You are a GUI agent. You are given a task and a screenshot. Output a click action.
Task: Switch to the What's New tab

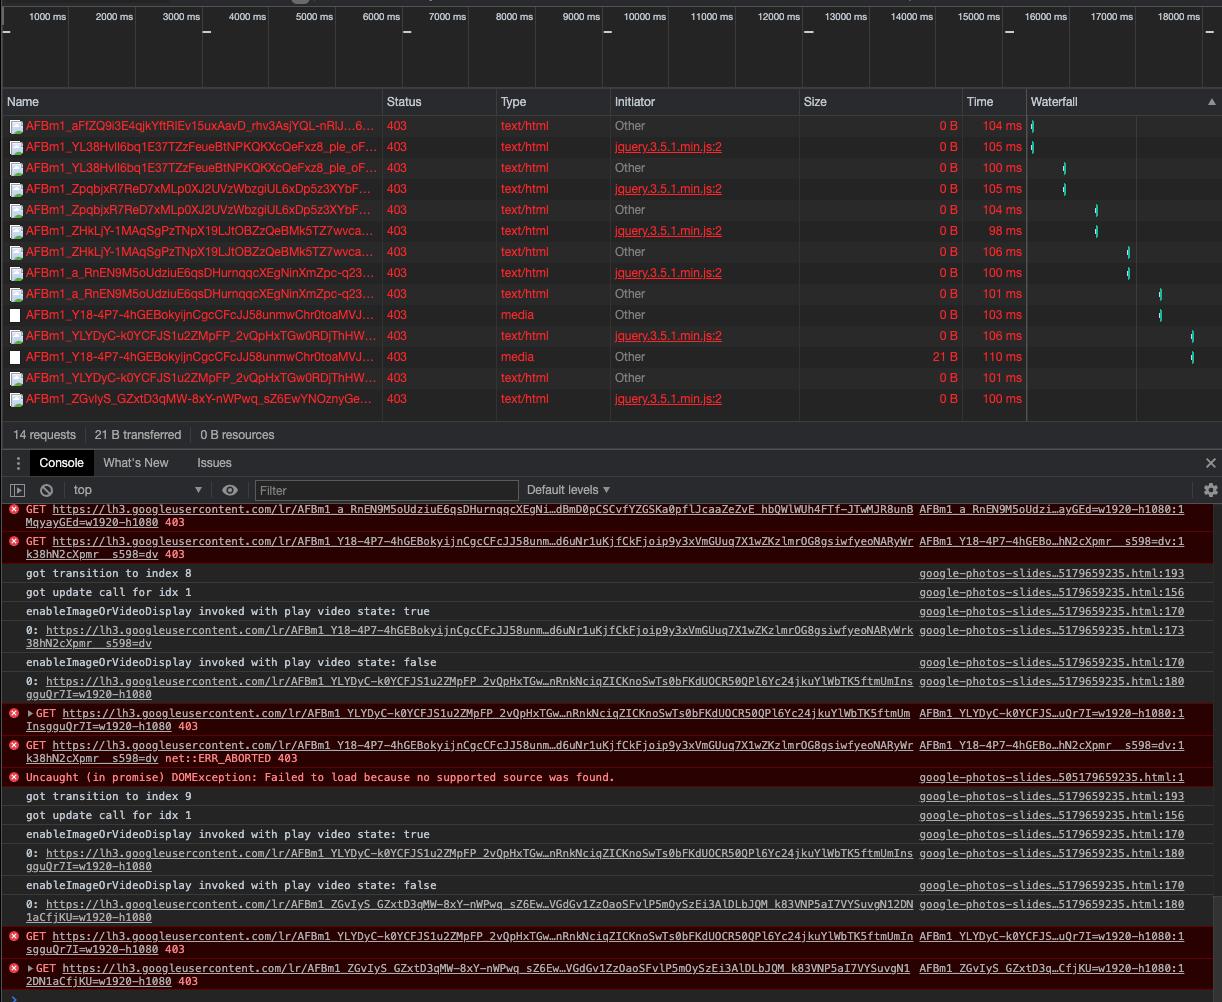tap(136, 463)
